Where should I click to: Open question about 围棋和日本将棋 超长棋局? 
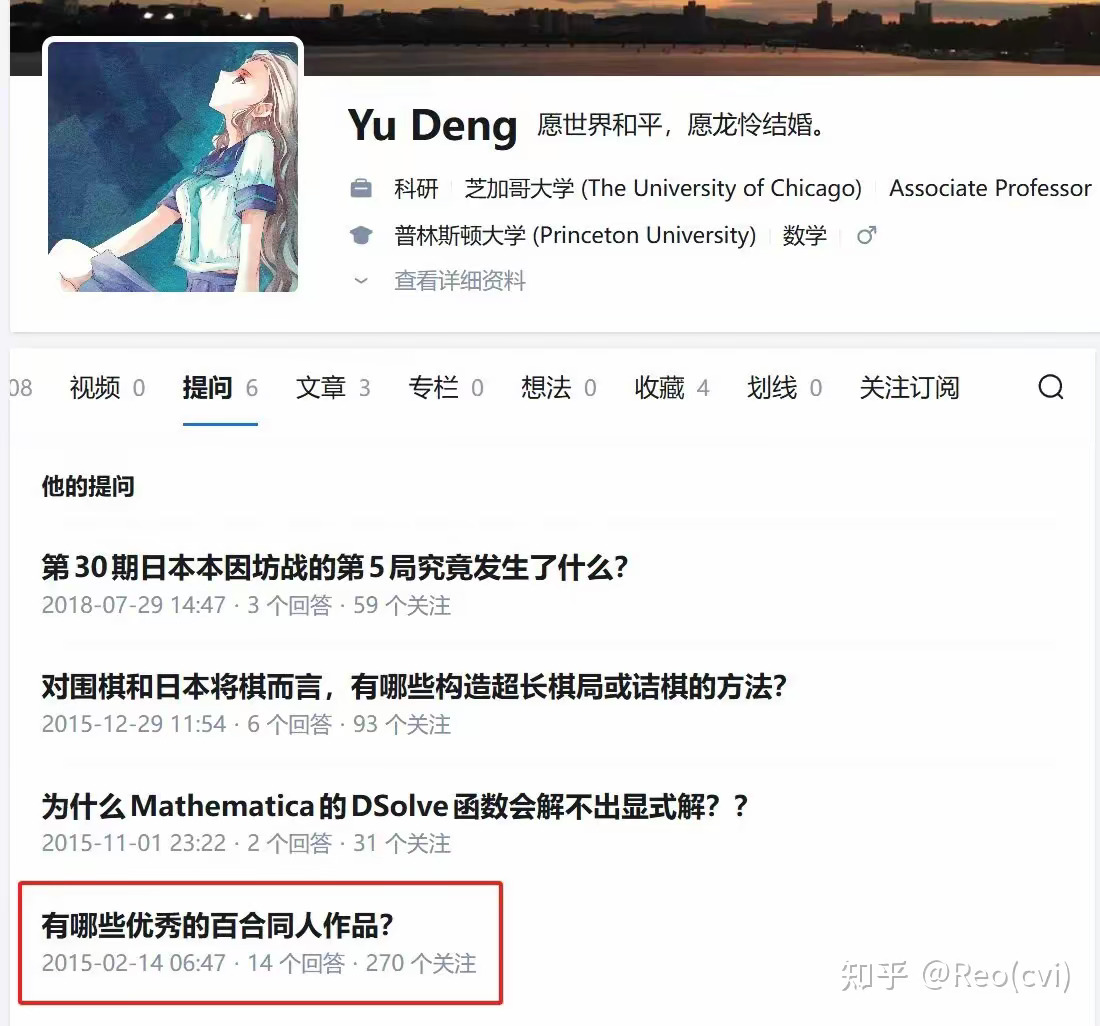pyautogui.click(x=414, y=687)
